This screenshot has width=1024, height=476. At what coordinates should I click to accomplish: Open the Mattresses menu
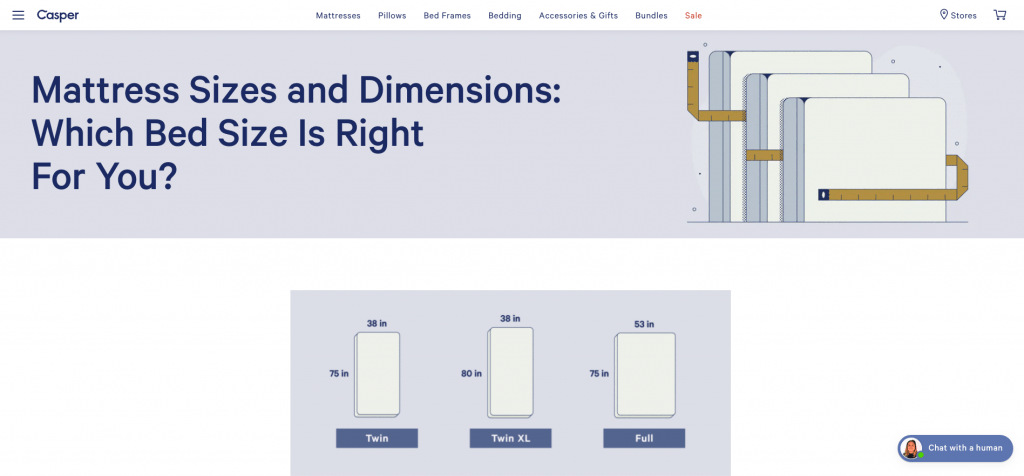point(338,16)
